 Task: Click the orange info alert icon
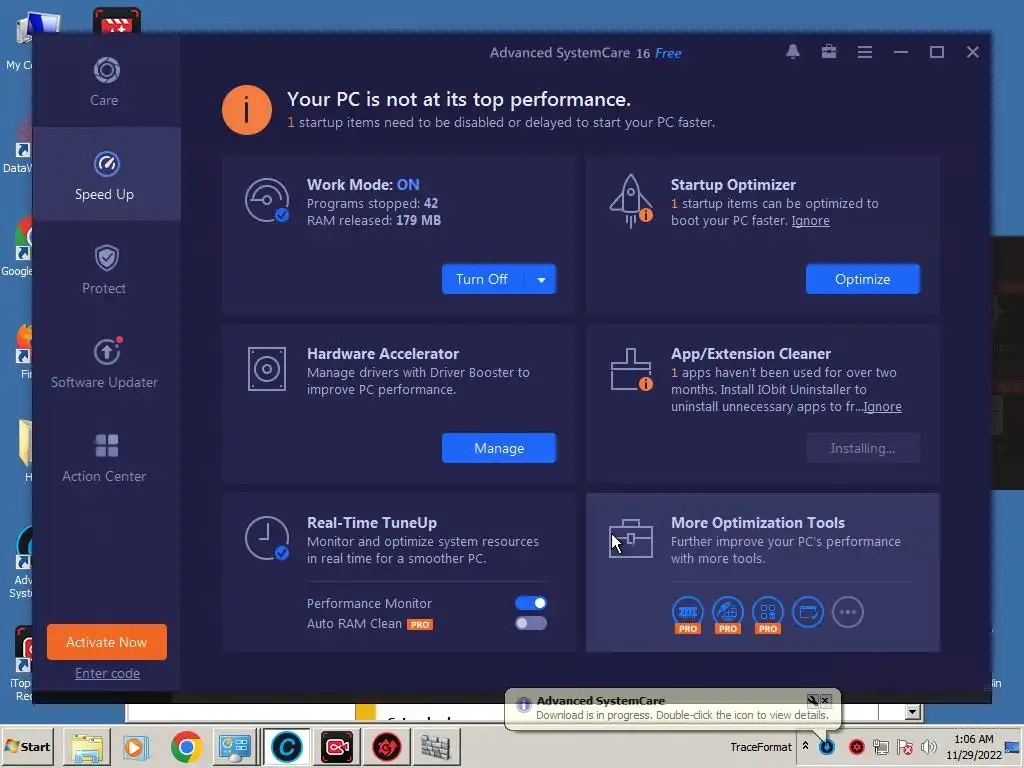pyautogui.click(x=247, y=110)
